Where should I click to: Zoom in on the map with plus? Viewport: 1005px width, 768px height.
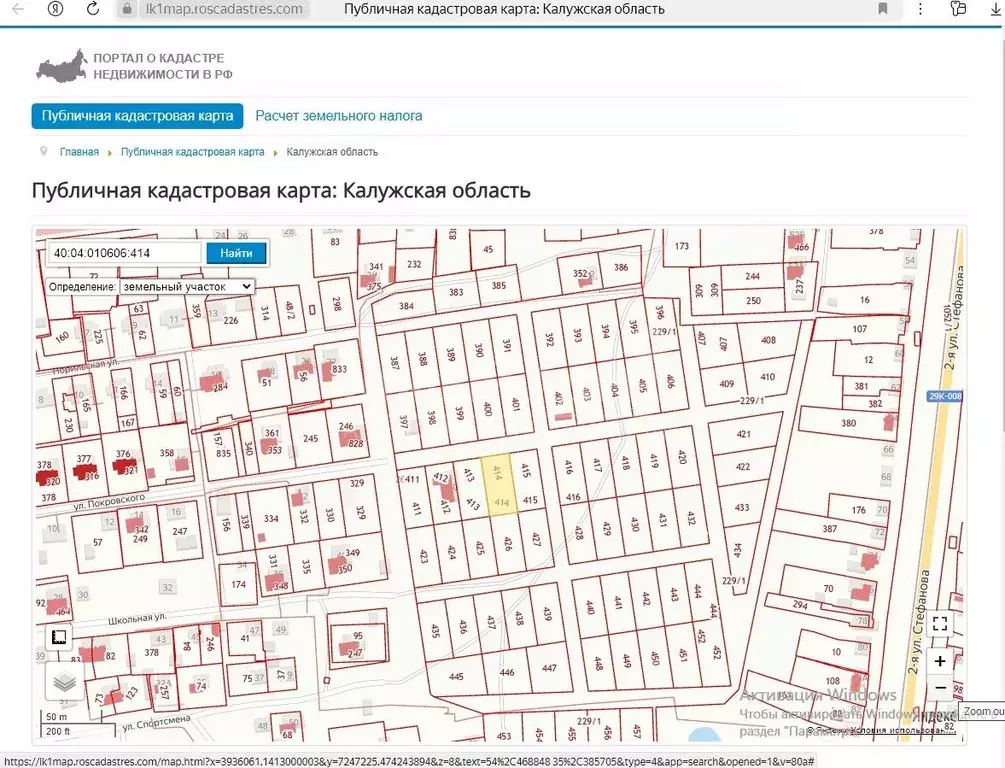pyautogui.click(x=939, y=661)
